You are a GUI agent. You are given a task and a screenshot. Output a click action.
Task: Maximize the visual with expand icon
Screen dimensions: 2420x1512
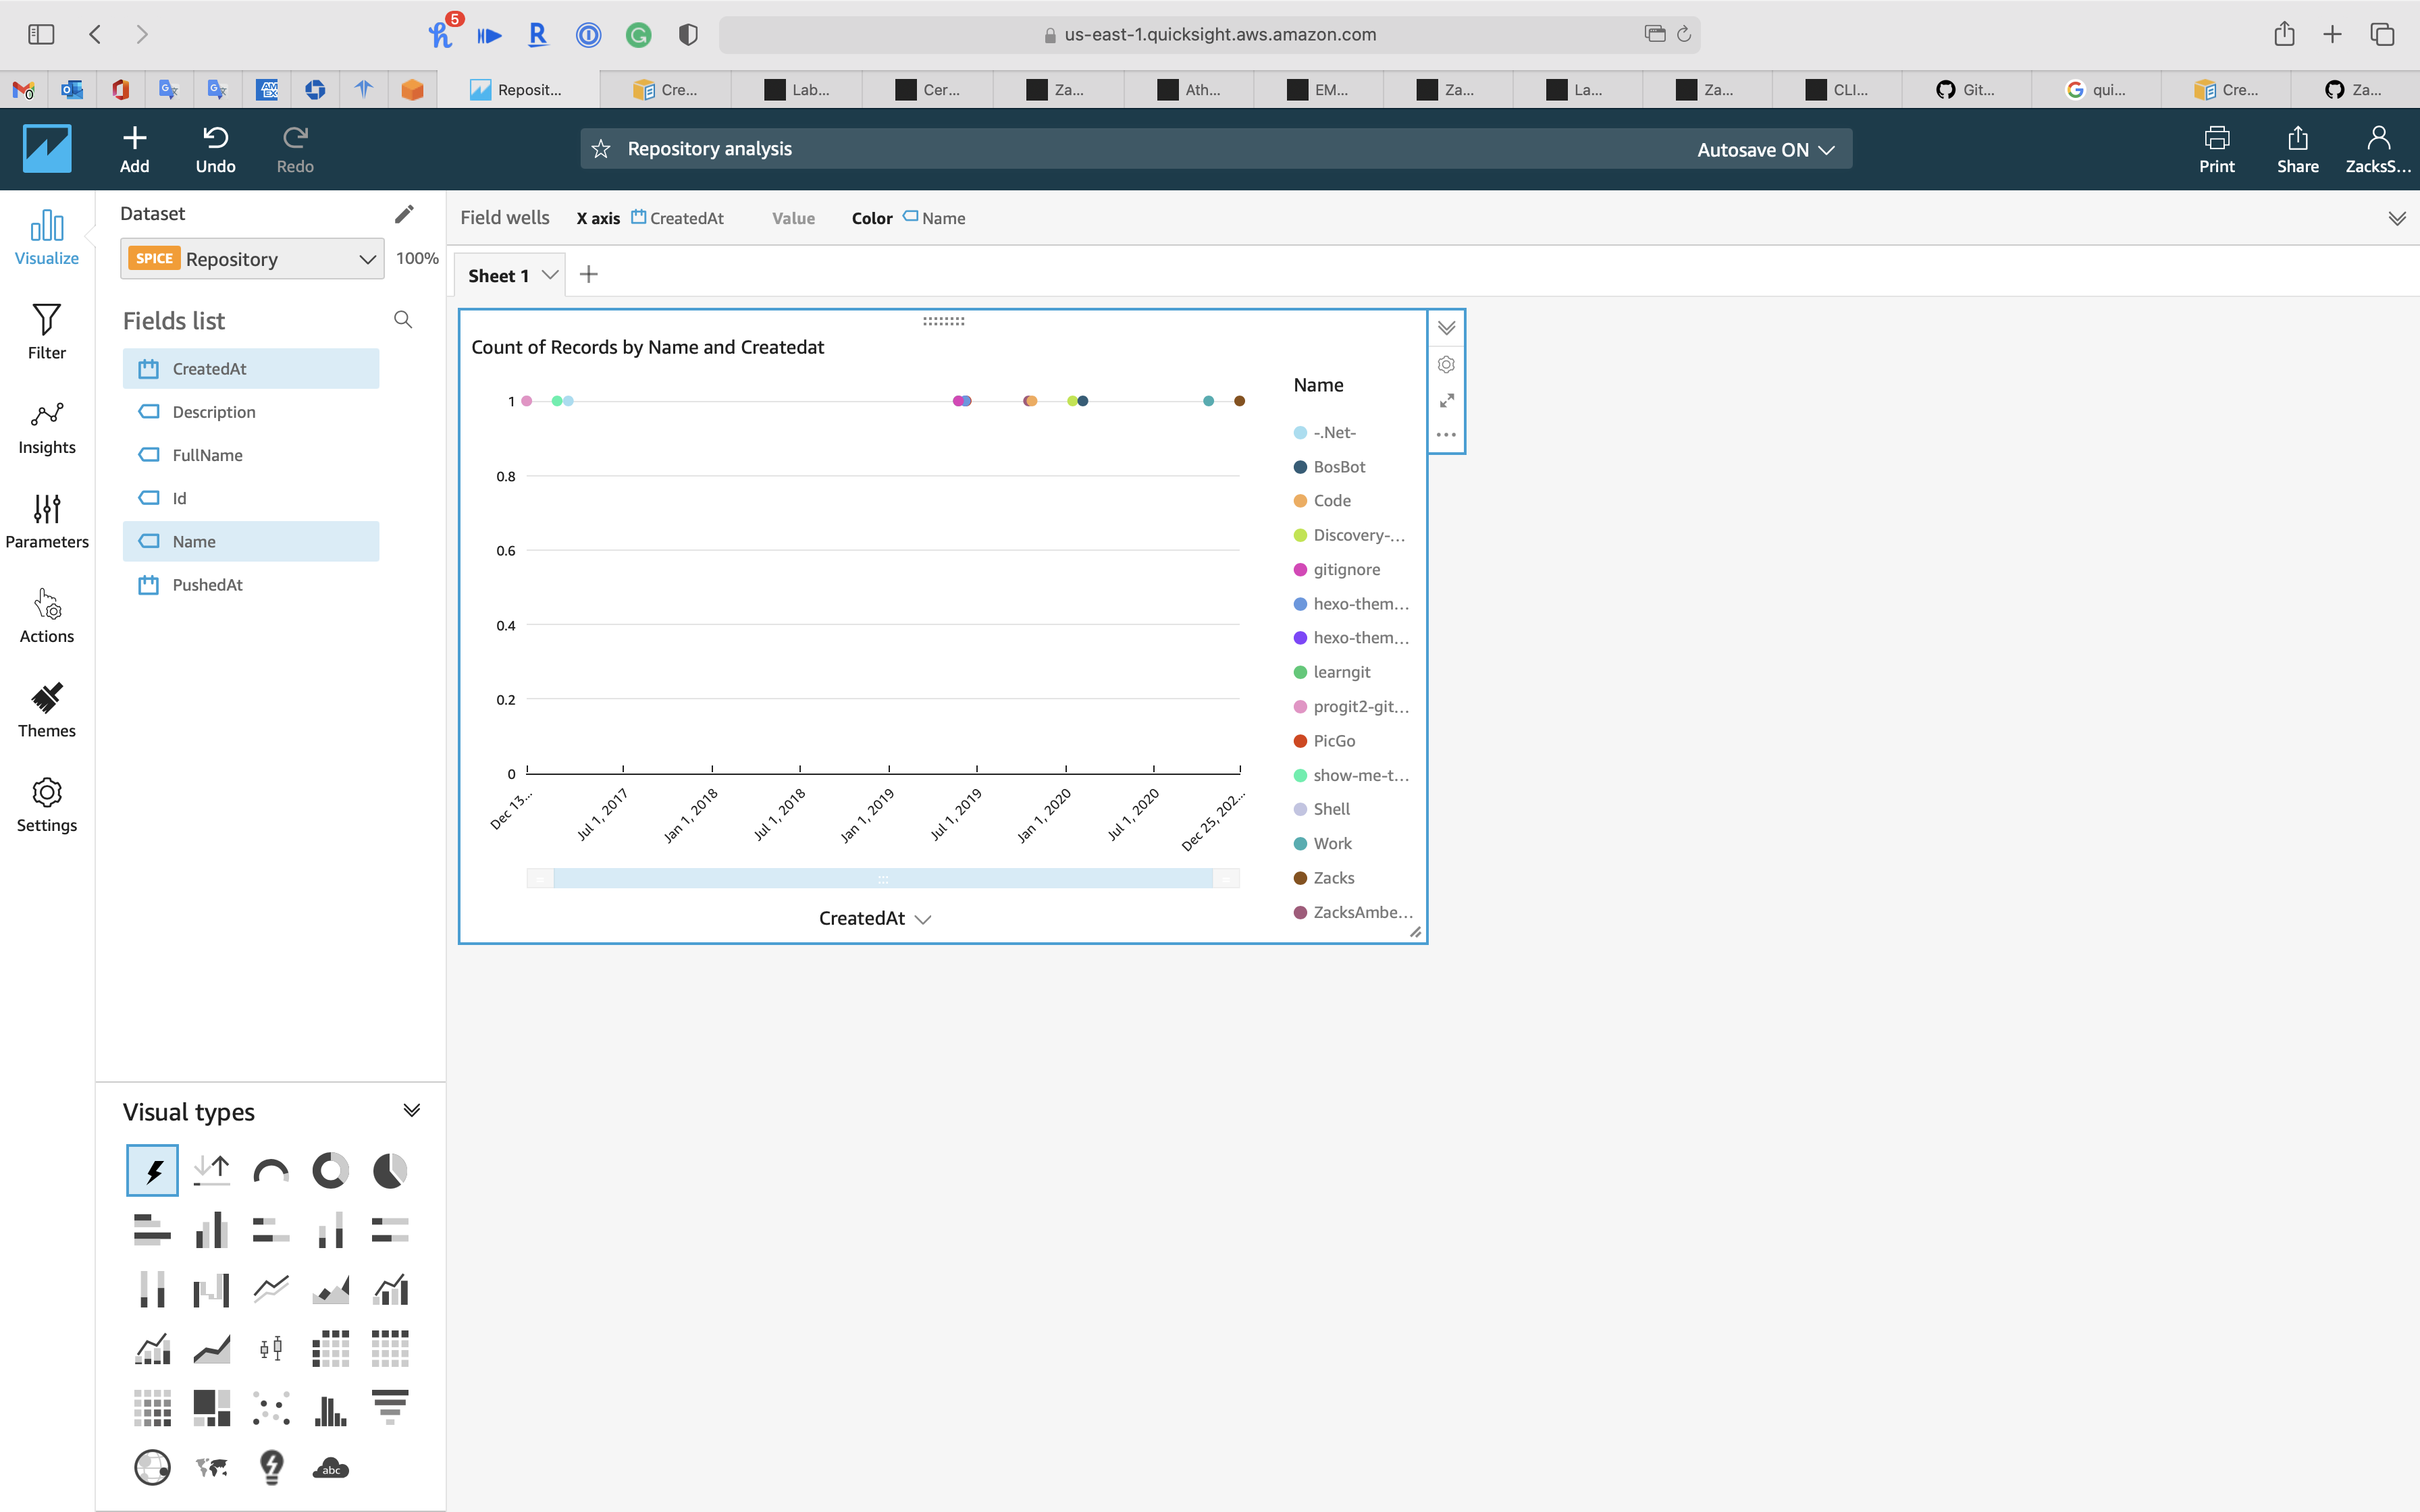(x=1446, y=400)
